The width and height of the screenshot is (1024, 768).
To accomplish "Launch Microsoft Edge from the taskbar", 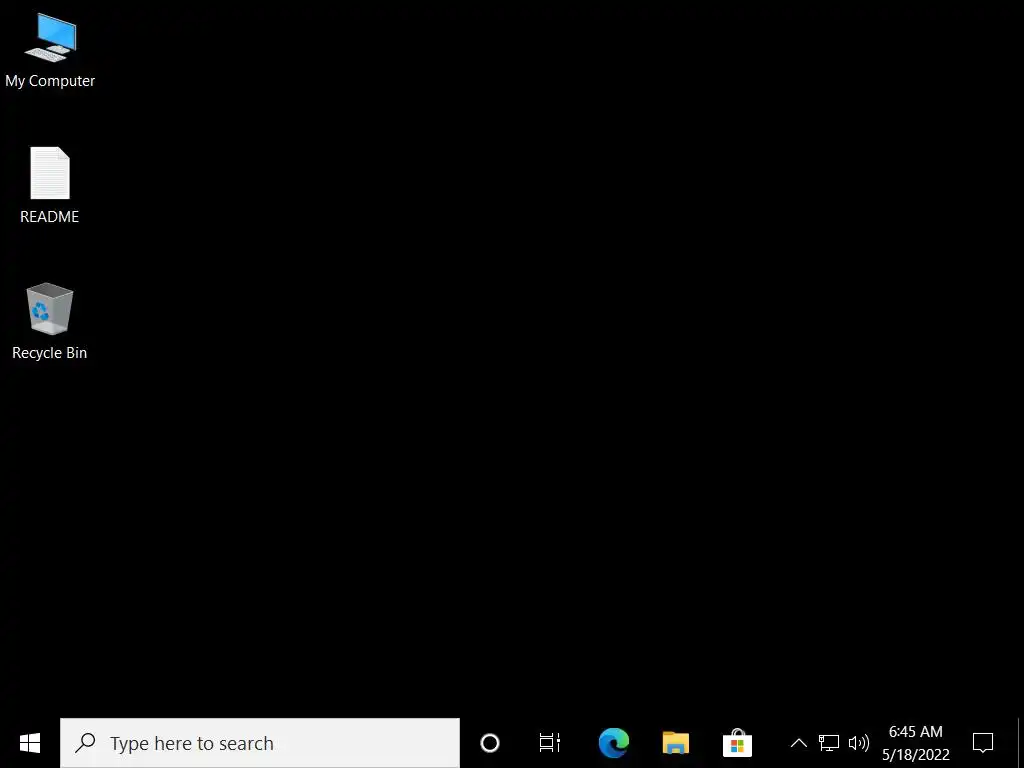I will (614, 743).
